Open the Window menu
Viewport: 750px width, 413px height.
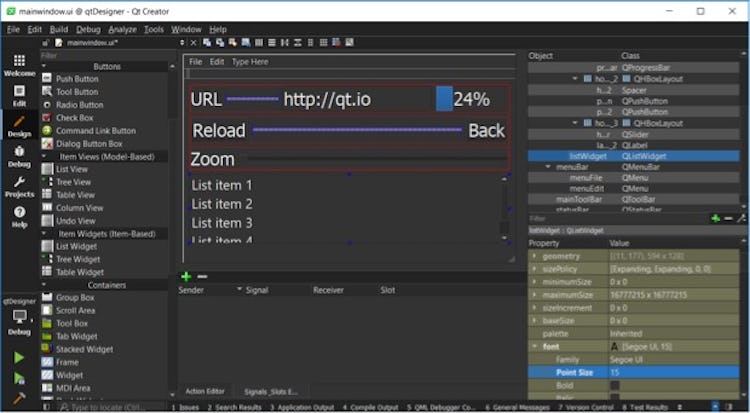(187, 29)
